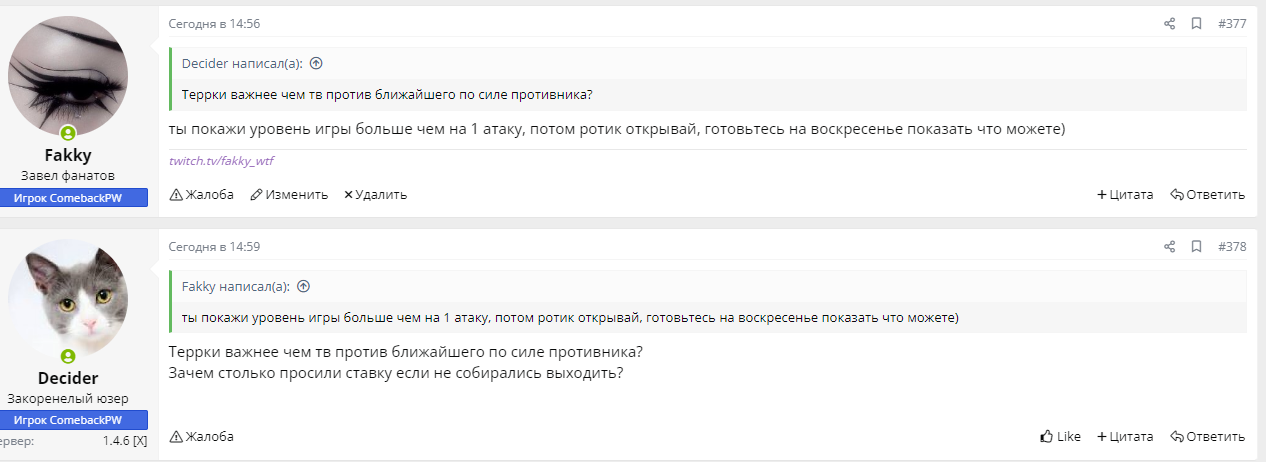Jump to Decider's quoted original post arrow
1266x462 pixels.
[316, 63]
